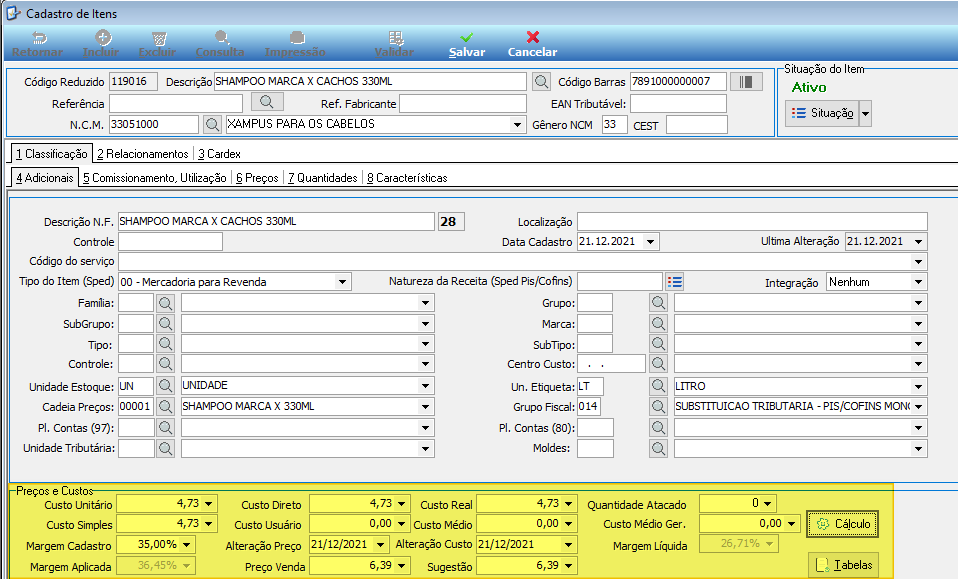The width and height of the screenshot is (958, 579).
Task: Open Margem Cadastro 35,00% dropdown
Action: click(186, 544)
